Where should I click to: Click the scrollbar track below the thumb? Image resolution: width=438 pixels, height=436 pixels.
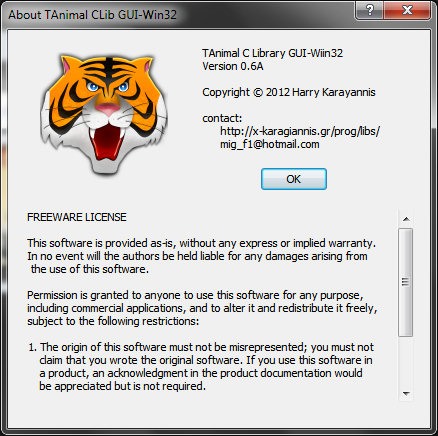click(406, 361)
